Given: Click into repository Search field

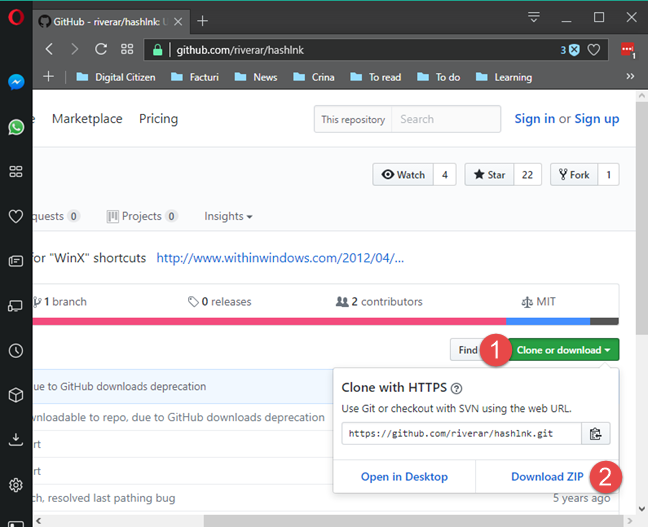Looking at the screenshot, I should pyautogui.click(x=446, y=119).
